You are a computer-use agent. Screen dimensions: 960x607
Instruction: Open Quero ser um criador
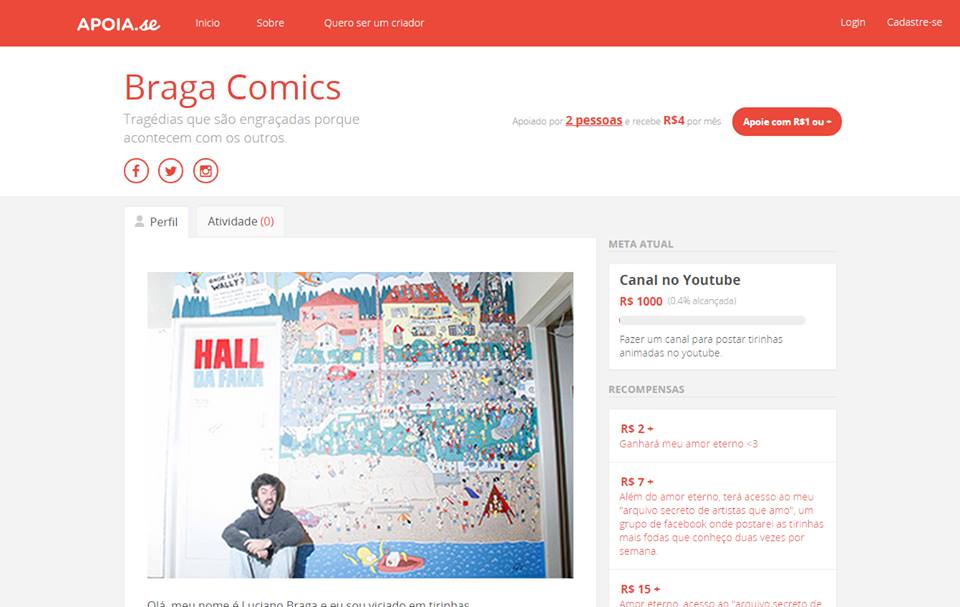(x=374, y=23)
